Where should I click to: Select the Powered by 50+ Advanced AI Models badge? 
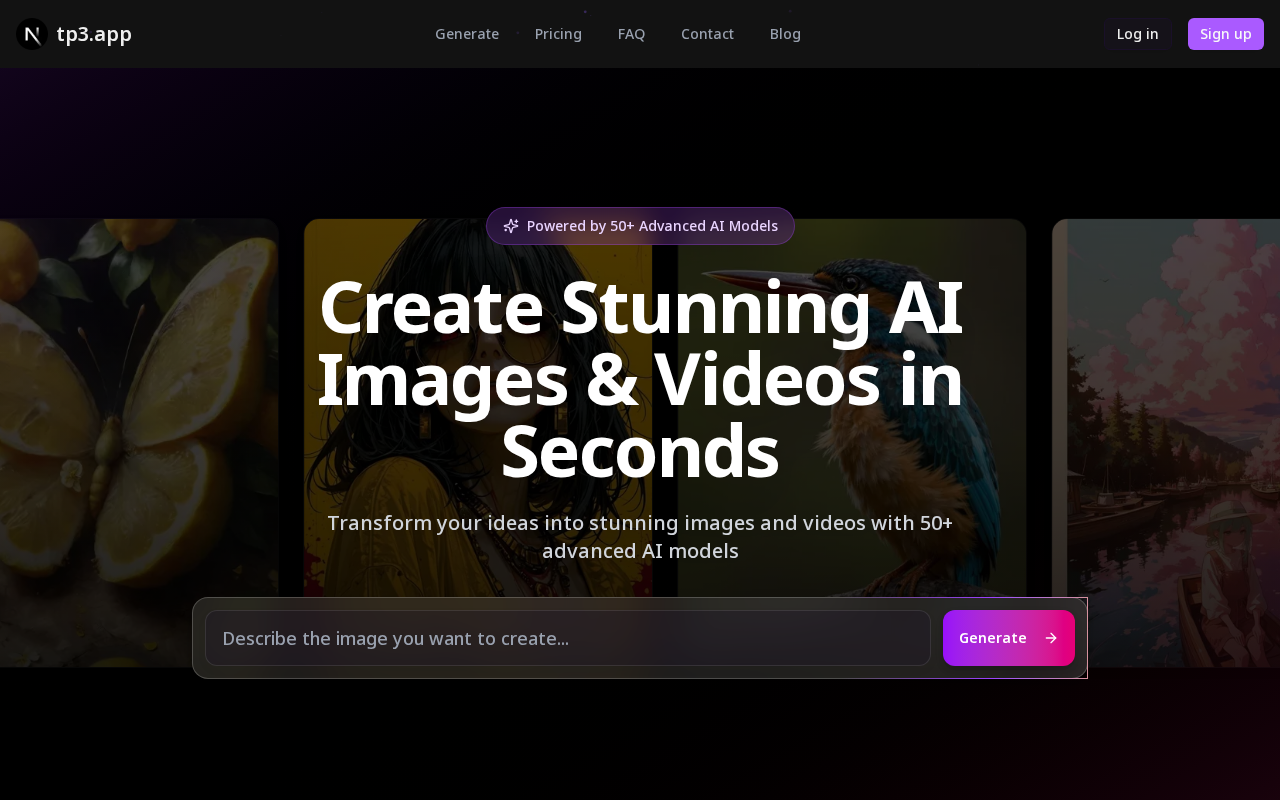click(x=640, y=226)
